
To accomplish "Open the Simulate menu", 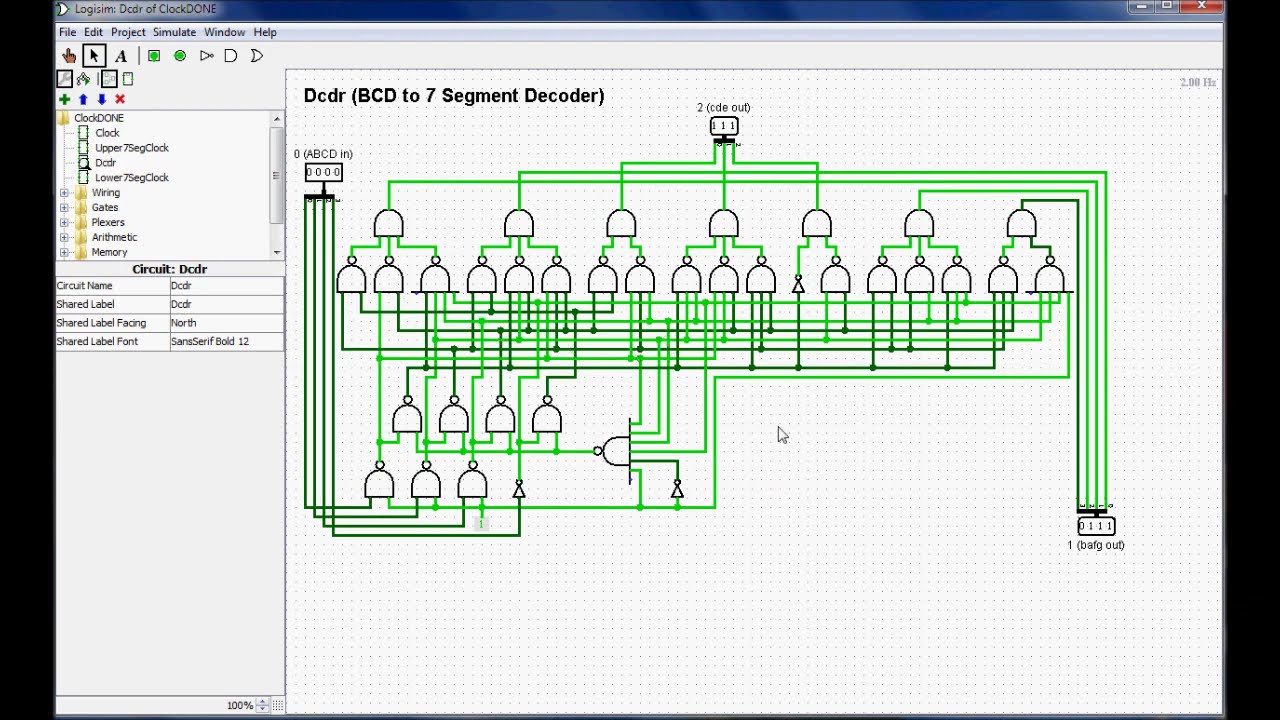I will (174, 32).
